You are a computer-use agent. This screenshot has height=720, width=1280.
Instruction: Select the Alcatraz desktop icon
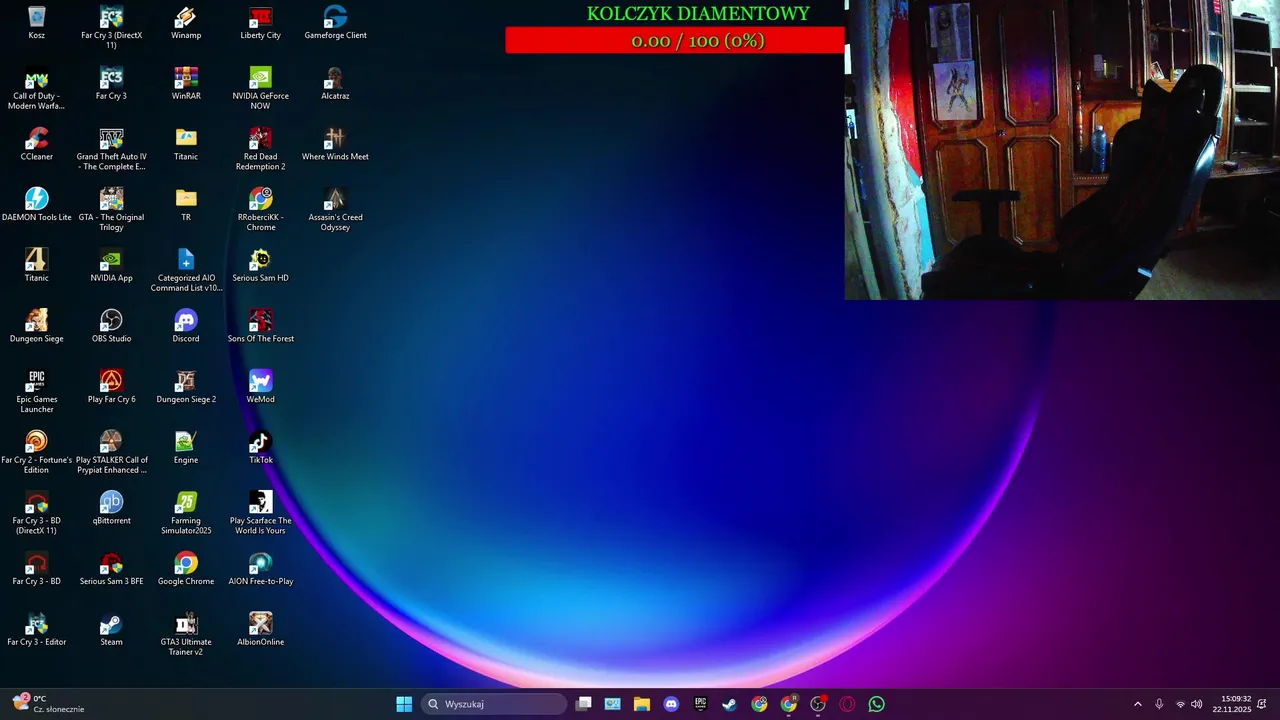pyautogui.click(x=335, y=84)
